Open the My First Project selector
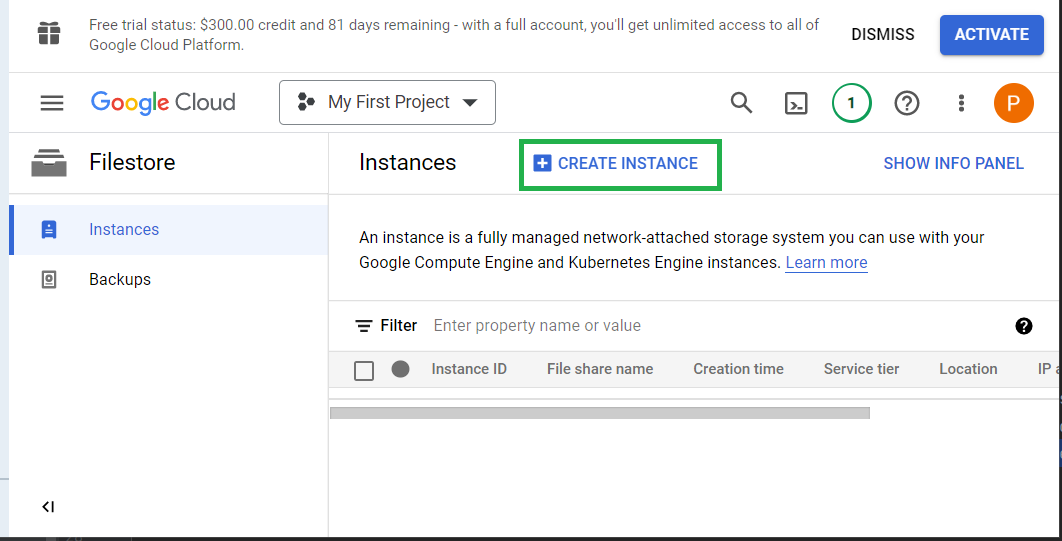Image resolution: width=1062 pixels, height=541 pixels. [387, 102]
